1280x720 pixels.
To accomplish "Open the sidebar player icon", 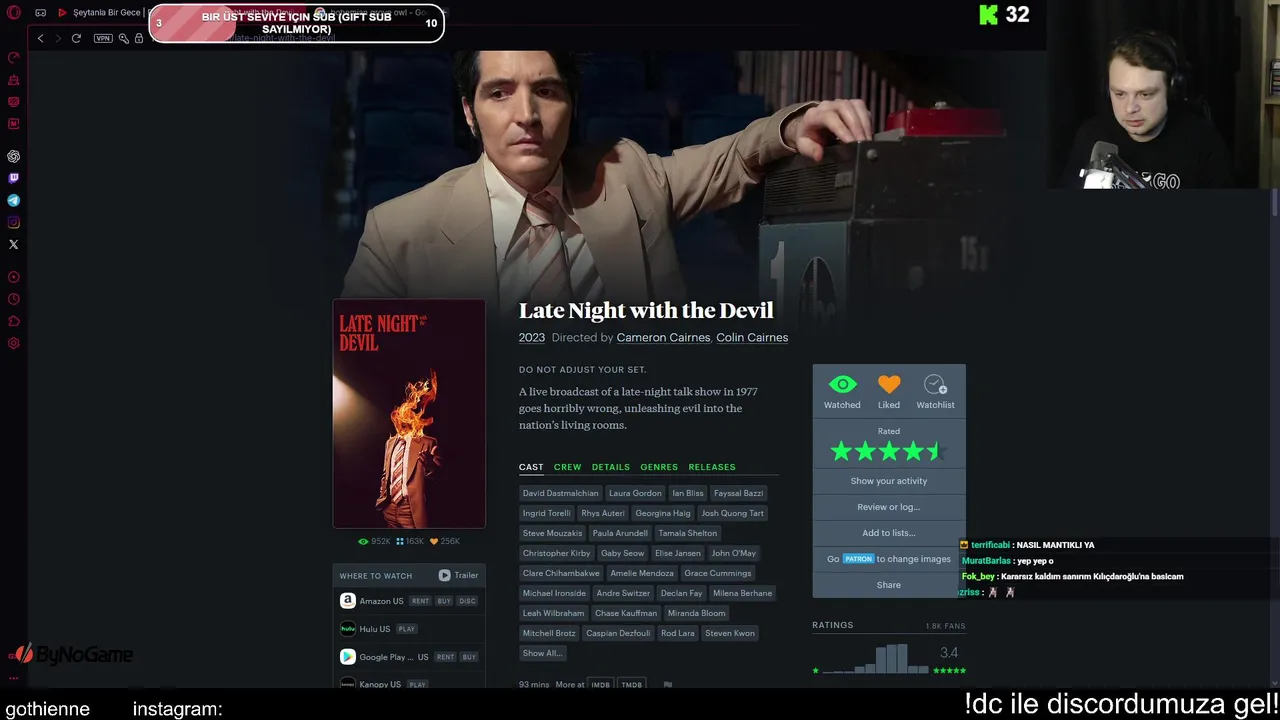I will pyautogui.click(x=14, y=278).
